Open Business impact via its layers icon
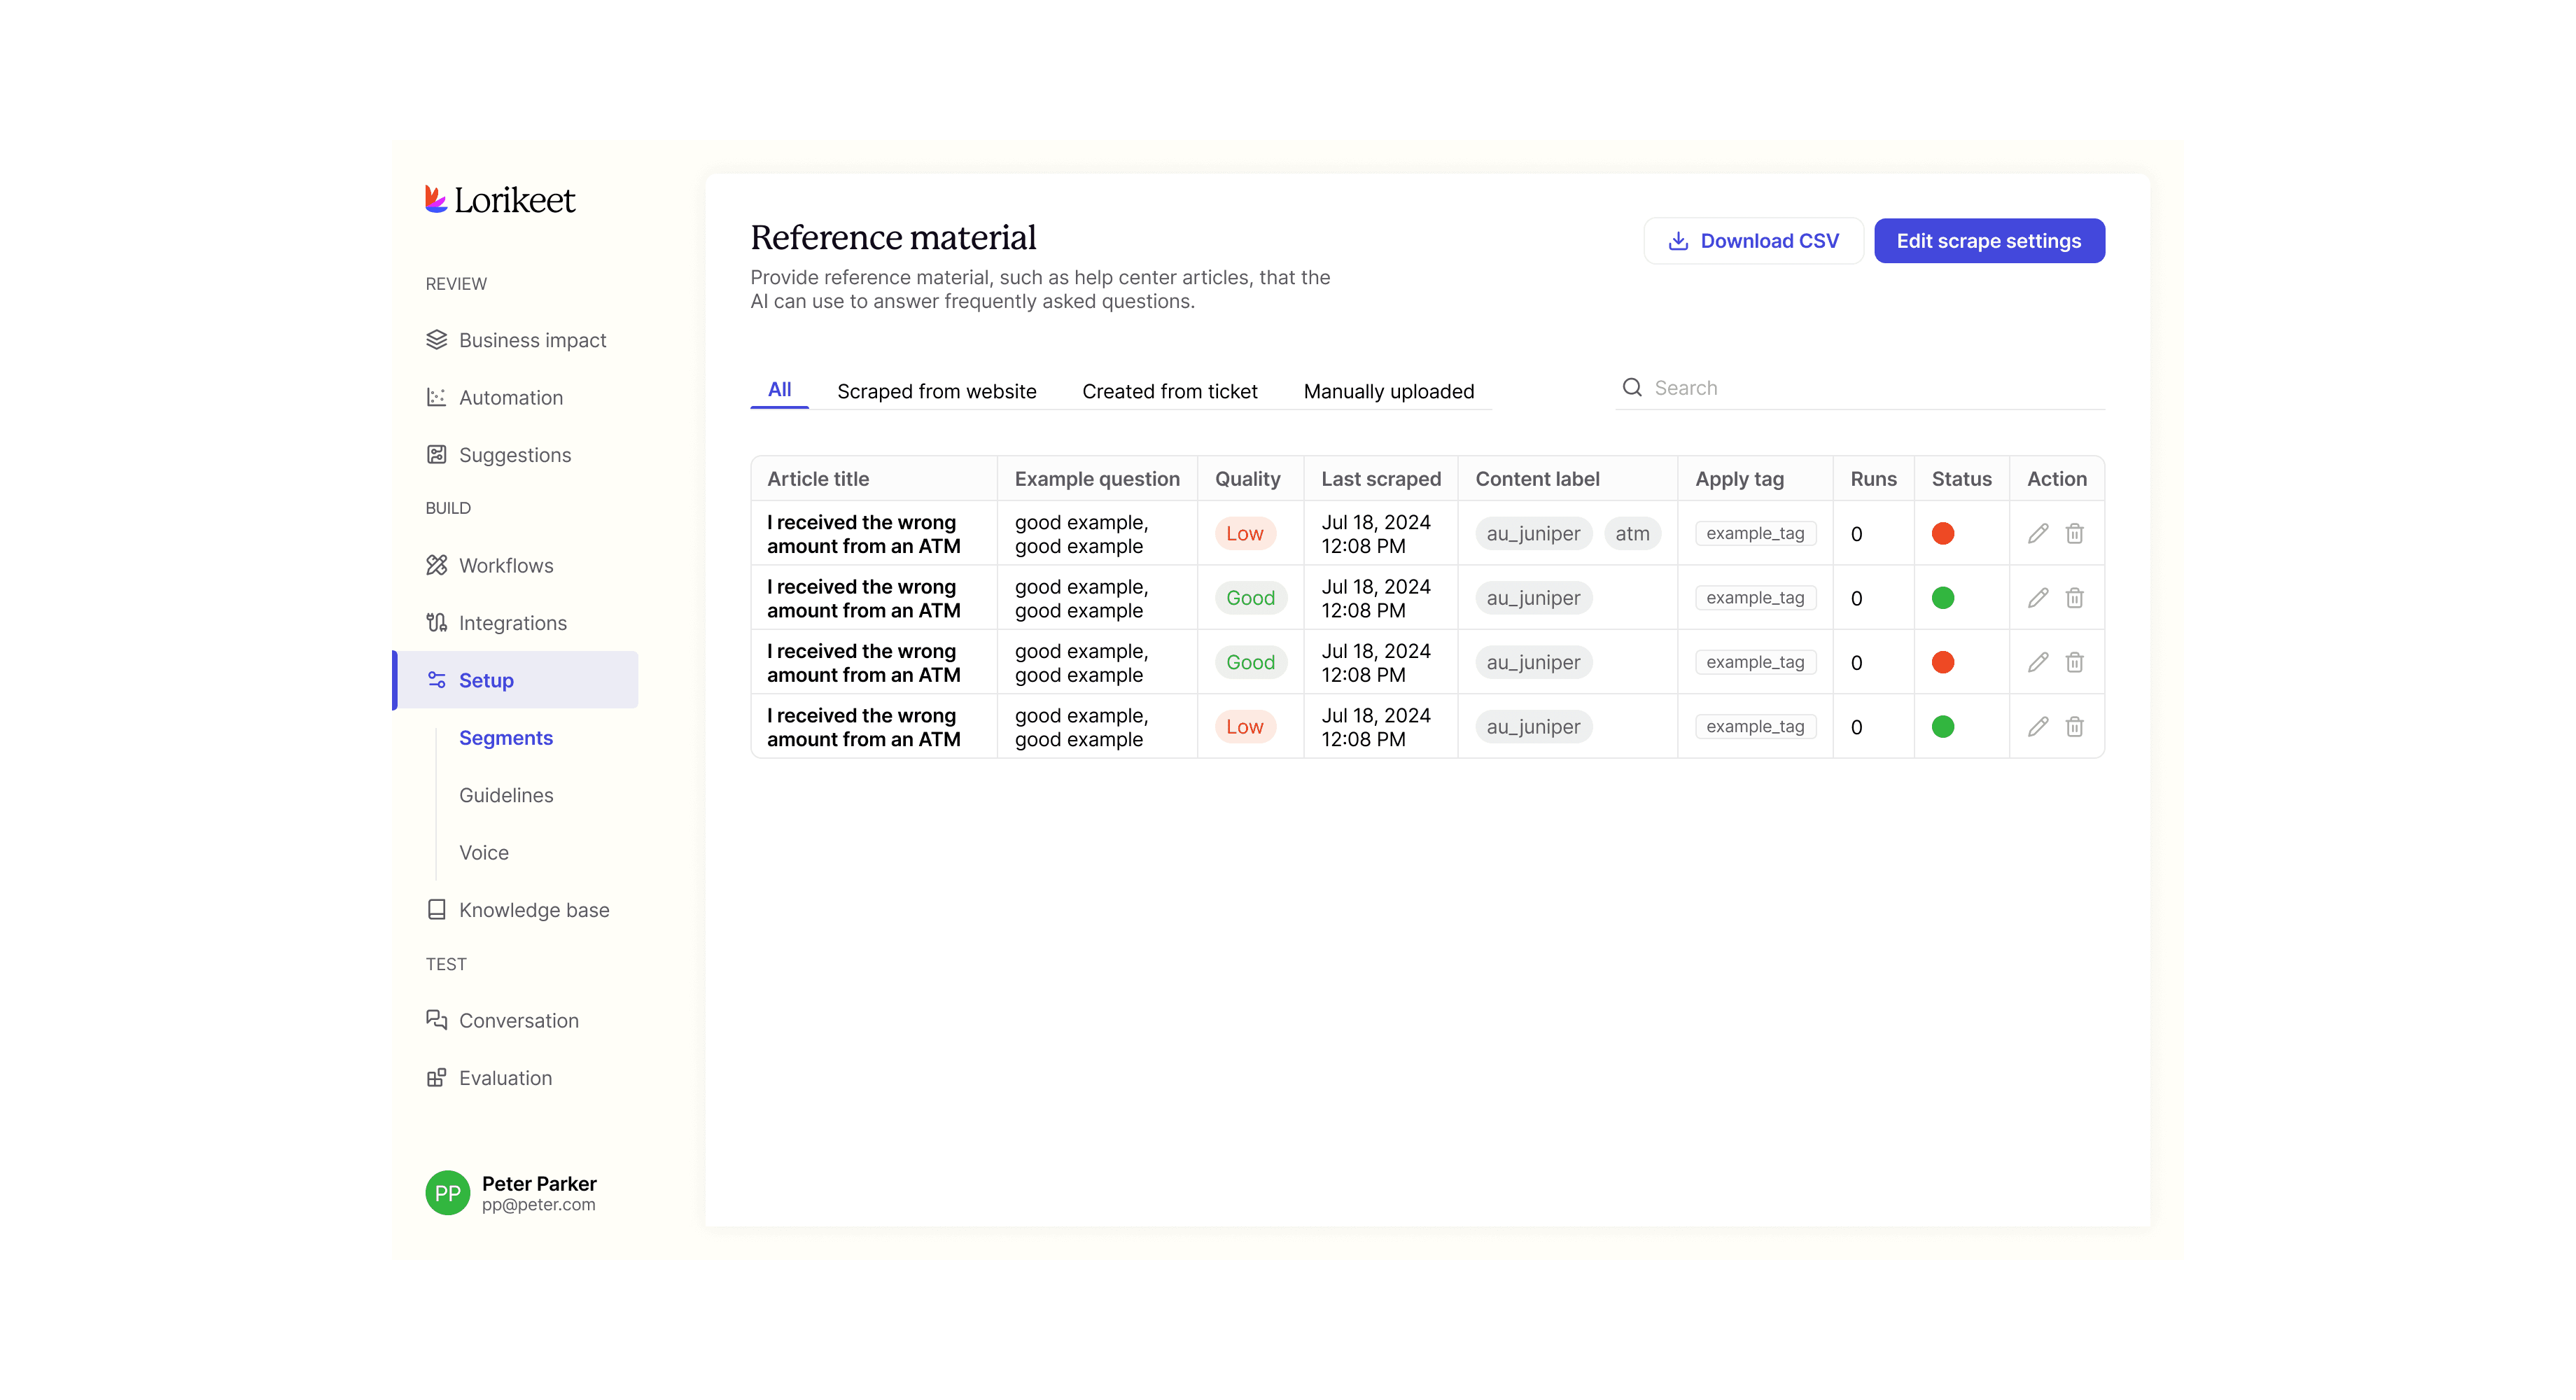This screenshot has width=2576, height=1400. 436,340
